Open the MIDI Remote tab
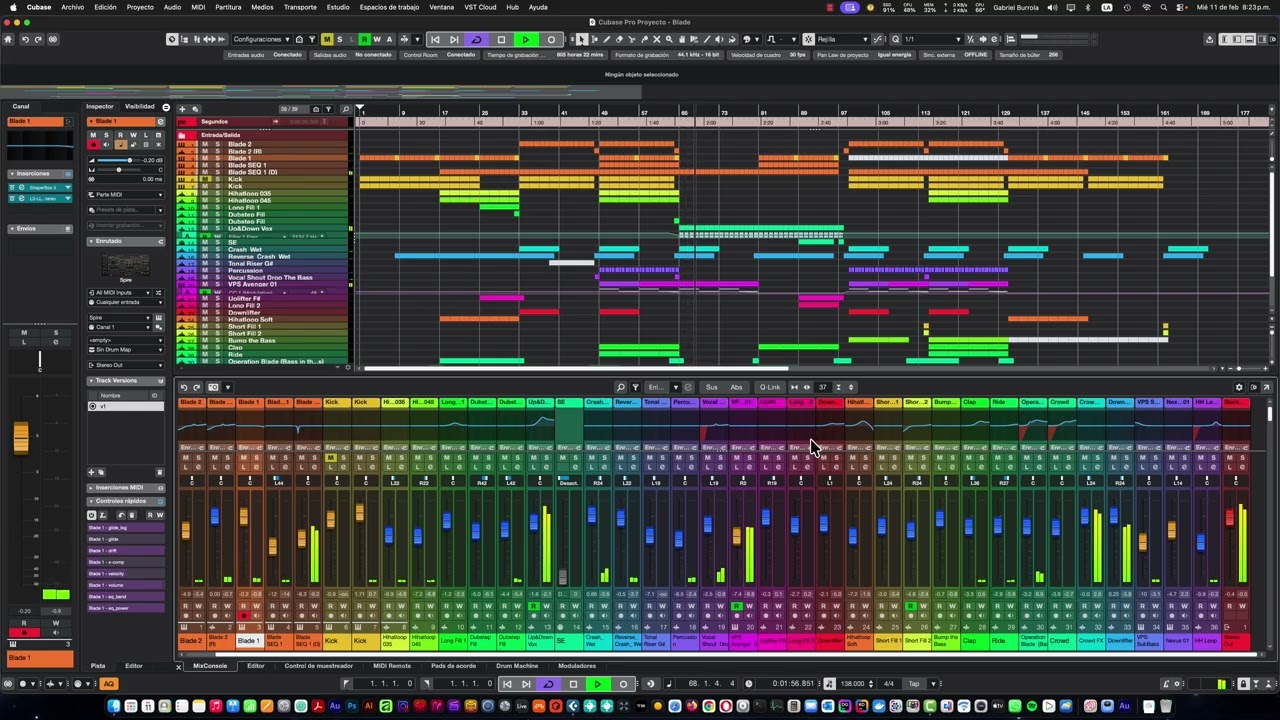The image size is (1280, 720). click(x=392, y=666)
